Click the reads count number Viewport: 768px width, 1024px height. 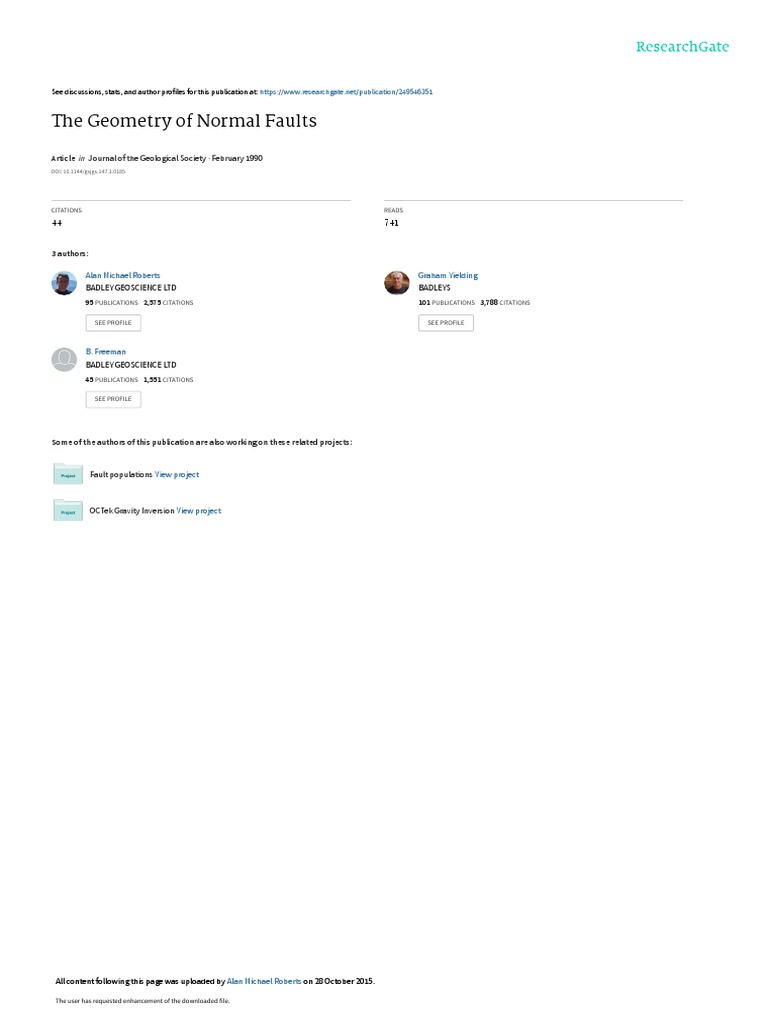[391, 223]
